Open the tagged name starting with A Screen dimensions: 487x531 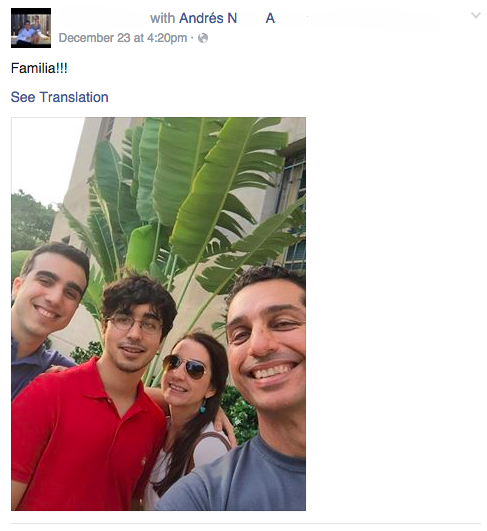(270, 18)
